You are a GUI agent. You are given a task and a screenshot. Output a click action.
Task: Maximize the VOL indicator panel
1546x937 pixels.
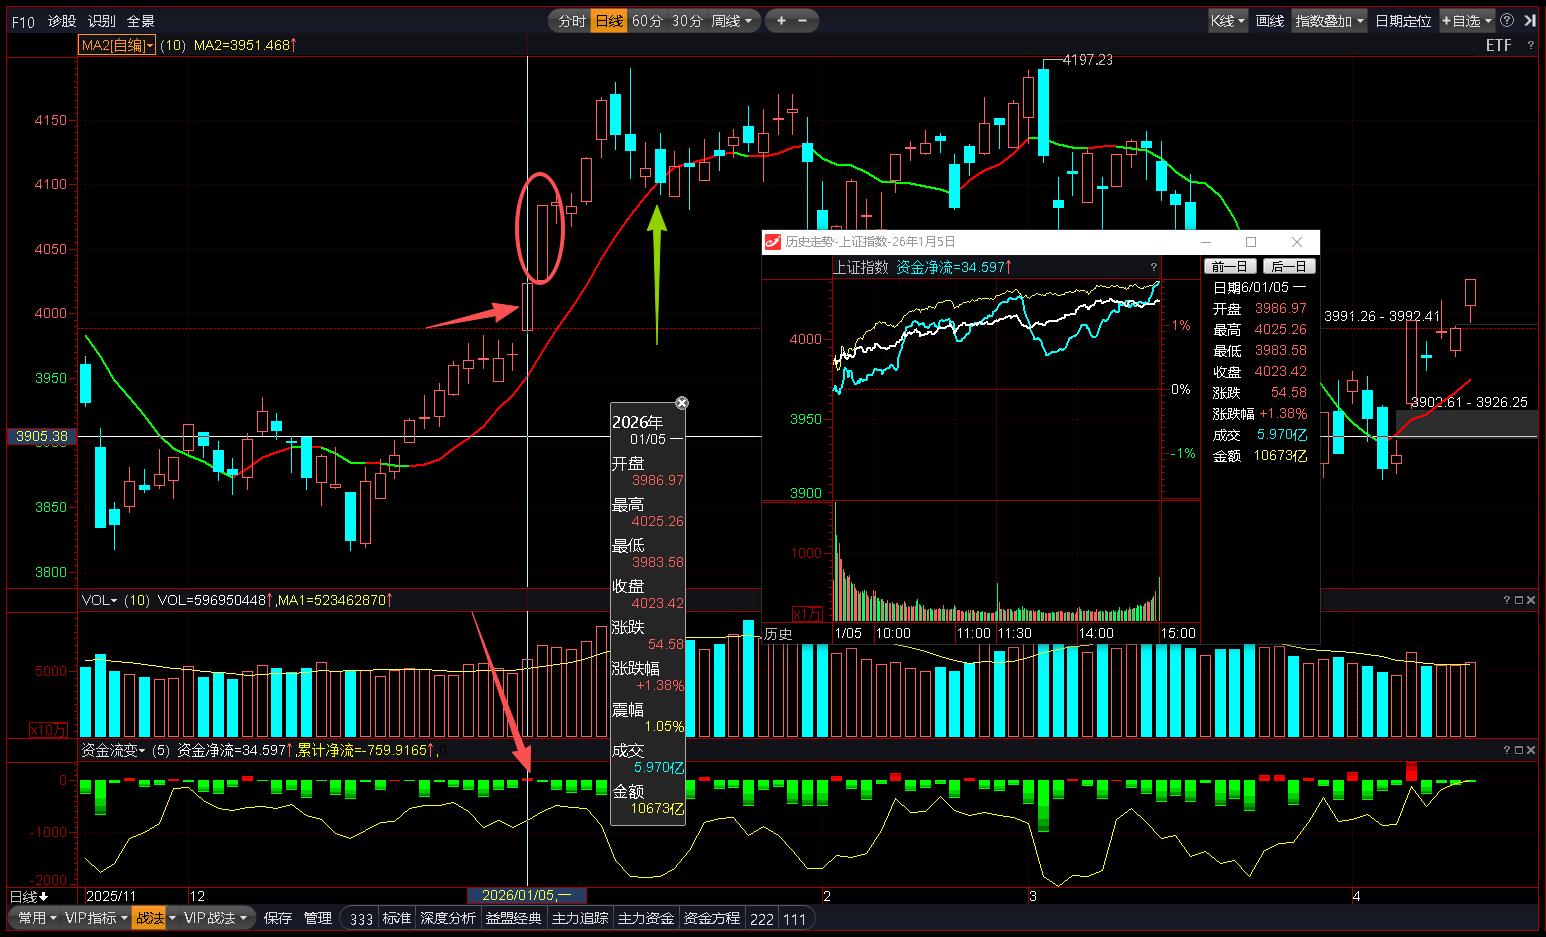pyautogui.click(x=1519, y=600)
